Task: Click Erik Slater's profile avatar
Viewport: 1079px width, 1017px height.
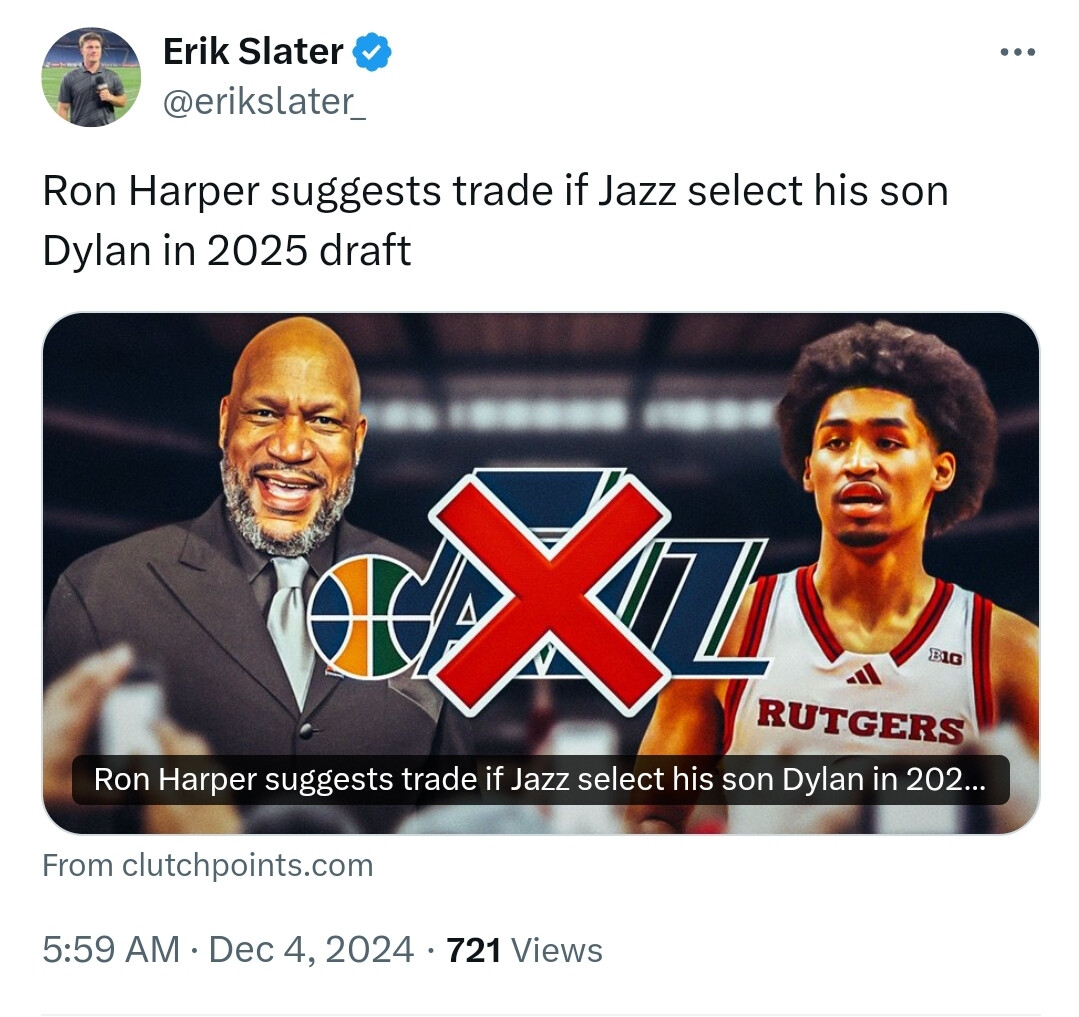Action: pyautogui.click(x=91, y=77)
